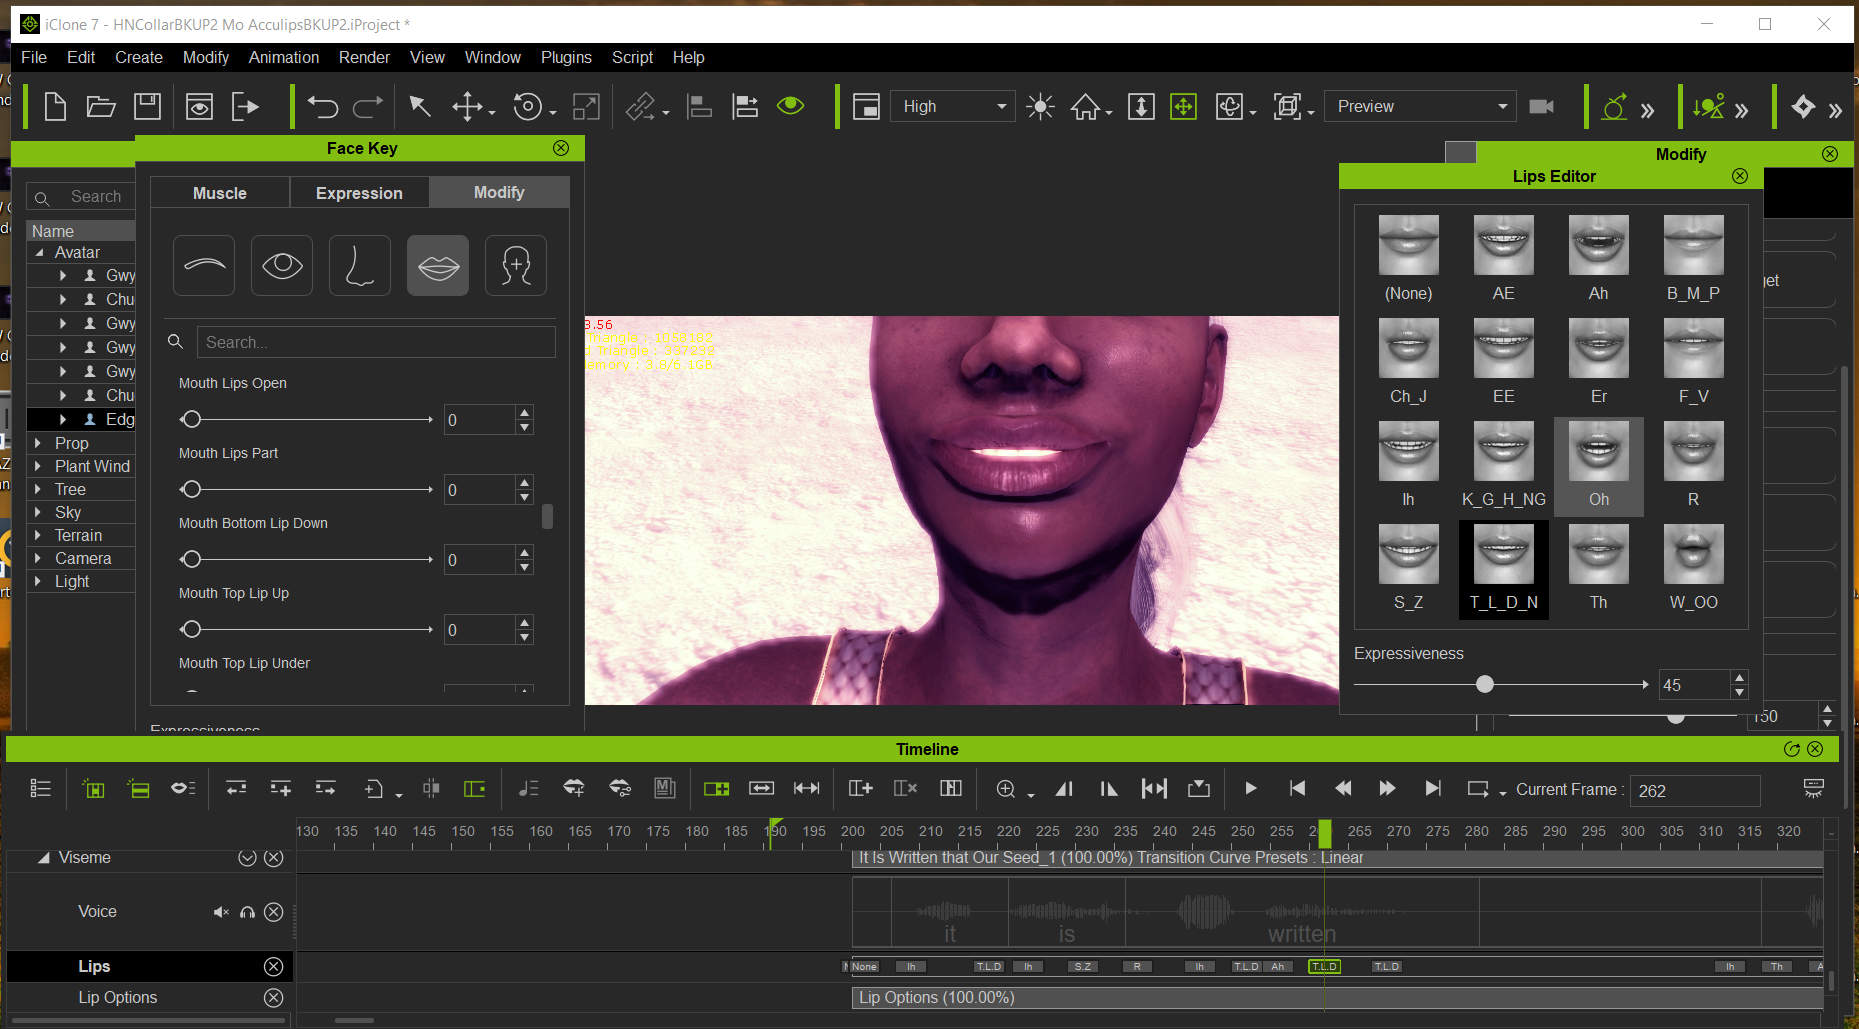Select the eyebrow facial region icon
1859x1029 pixels.
tap(204, 265)
